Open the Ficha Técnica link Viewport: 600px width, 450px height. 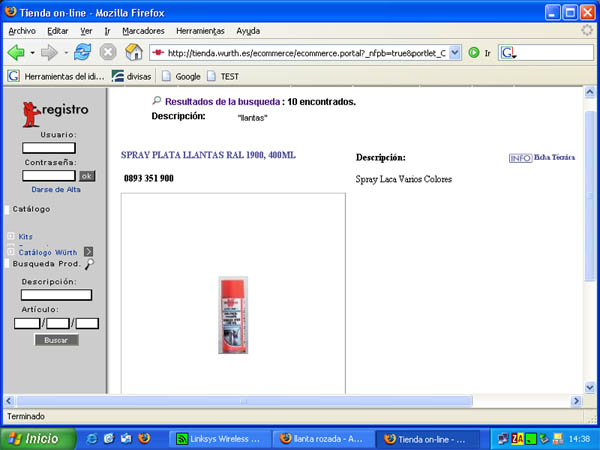[x=554, y=157]
